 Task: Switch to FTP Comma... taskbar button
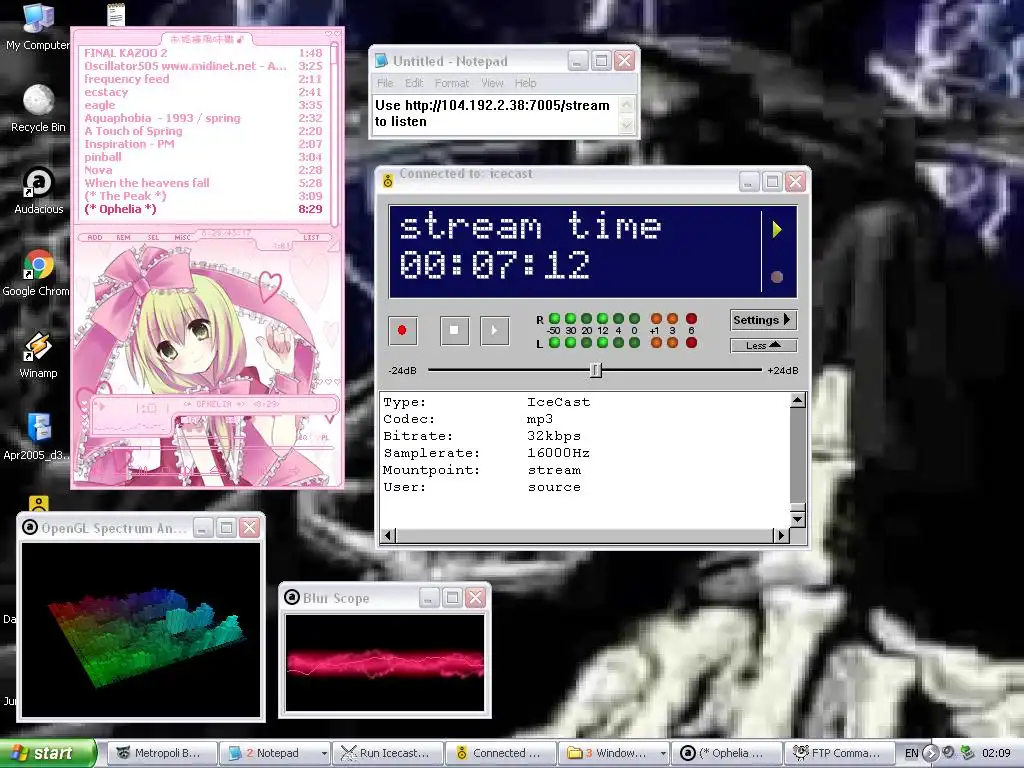839,753
